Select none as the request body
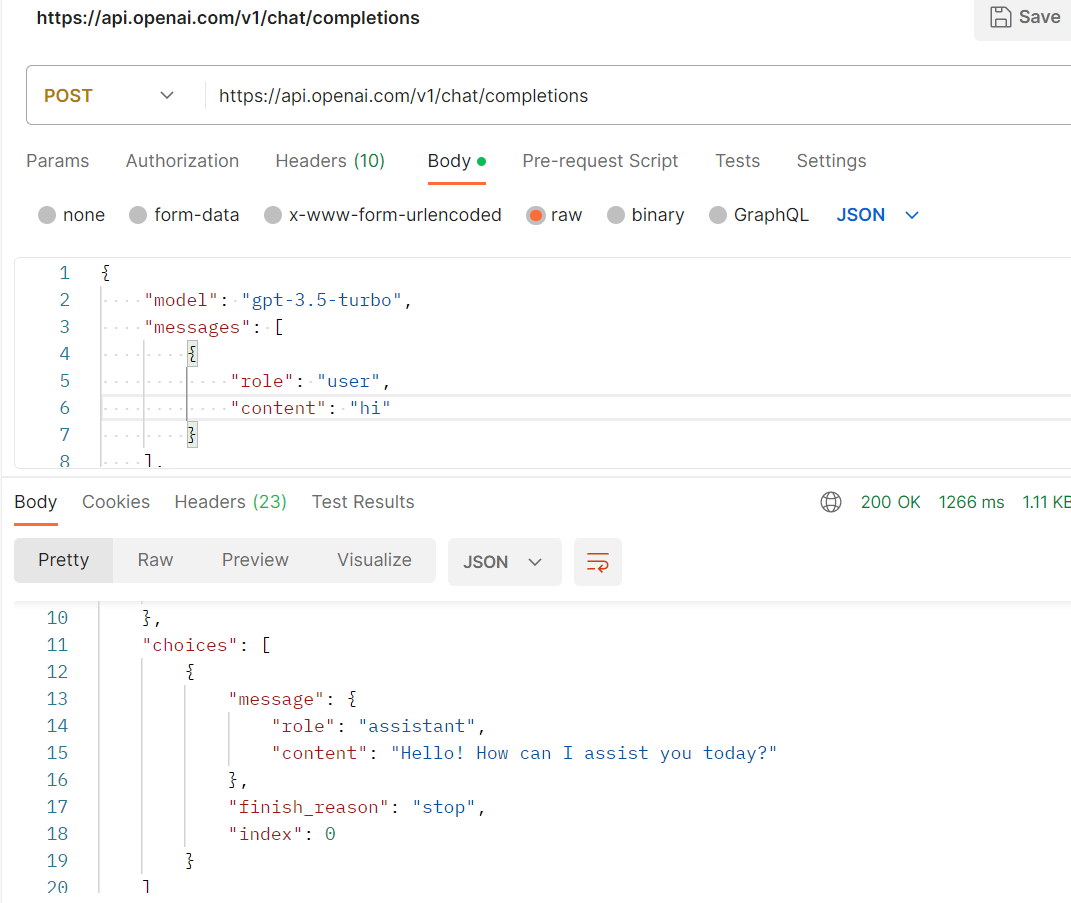This screenshot has height=903, width=1071. 71,214
